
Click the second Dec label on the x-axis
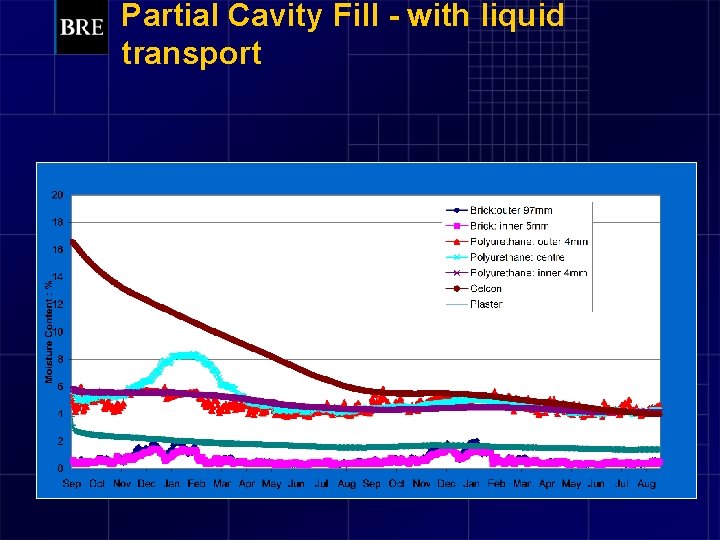tap(446, 484)
